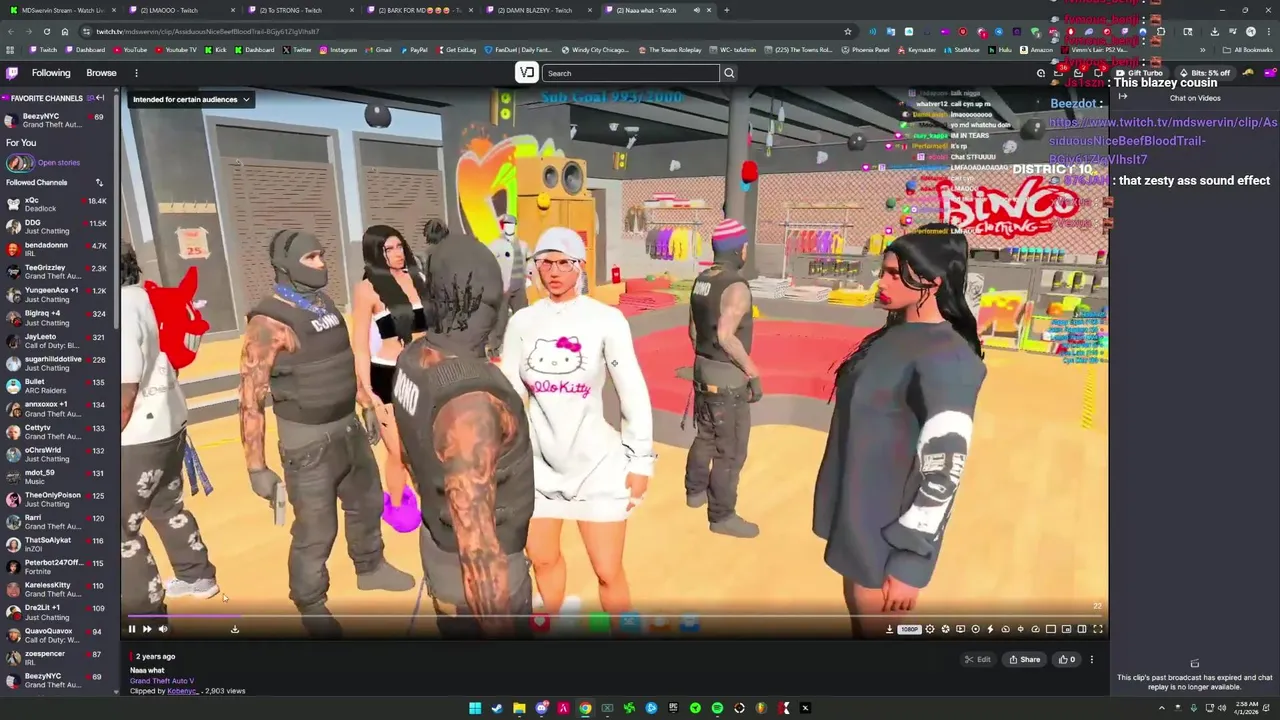Viewport: 1280px width, 720px height.
Task: Collapse the Chat on Videos panel
Action: pos(1123,97)
